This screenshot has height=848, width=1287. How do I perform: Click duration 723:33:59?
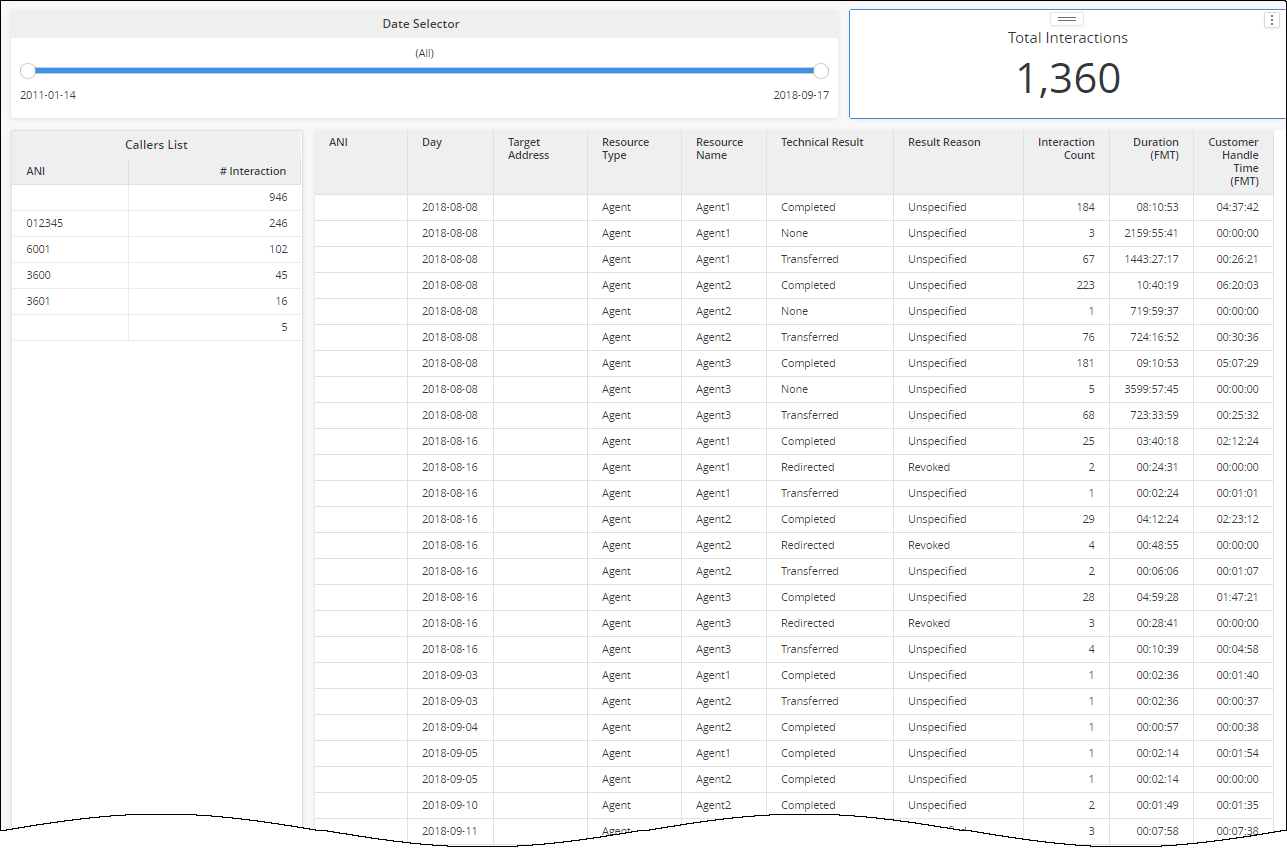[x=1154, y=415]
